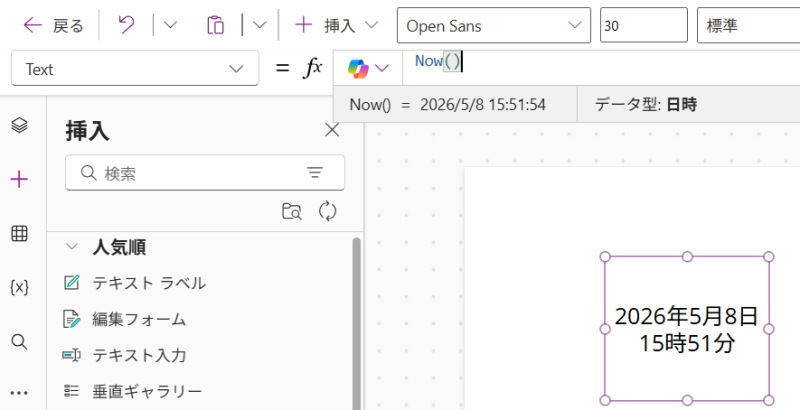Image resolution: width=800 pixels, height=410 pixels.
Task: Click the plus insert icon in left rail
Action: (x=19, y=180)
